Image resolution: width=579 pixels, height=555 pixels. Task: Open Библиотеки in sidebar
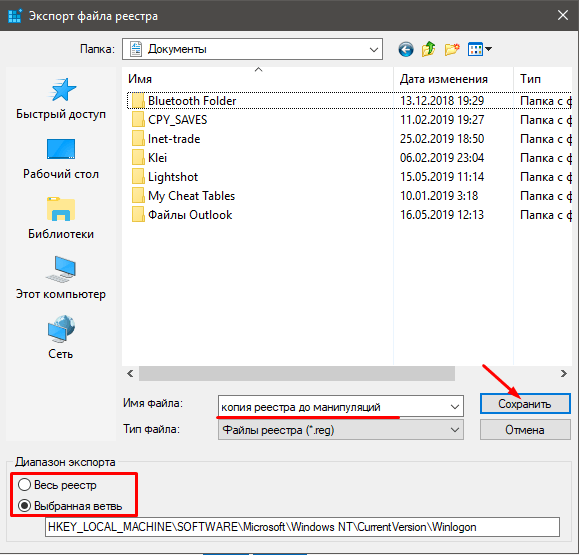pos(61,219)
